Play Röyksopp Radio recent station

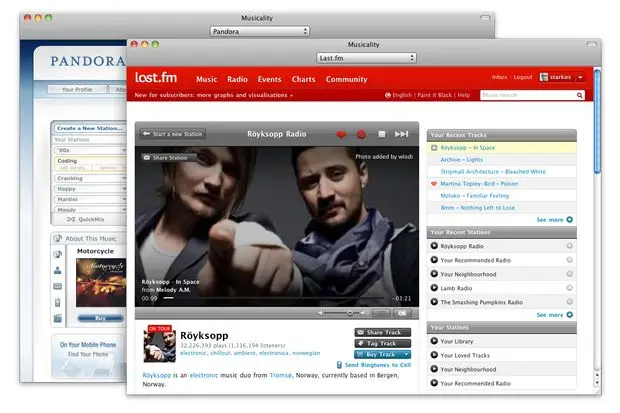point(434,246)
